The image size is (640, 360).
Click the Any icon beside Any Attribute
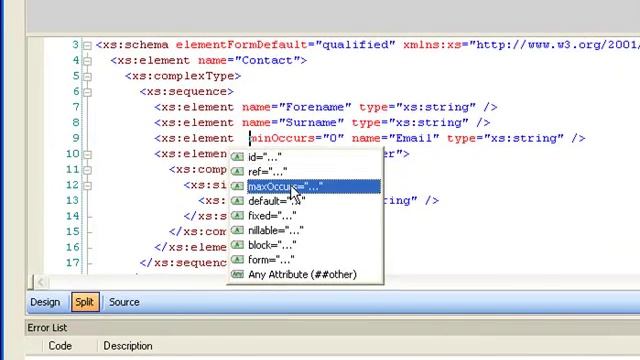237,274
